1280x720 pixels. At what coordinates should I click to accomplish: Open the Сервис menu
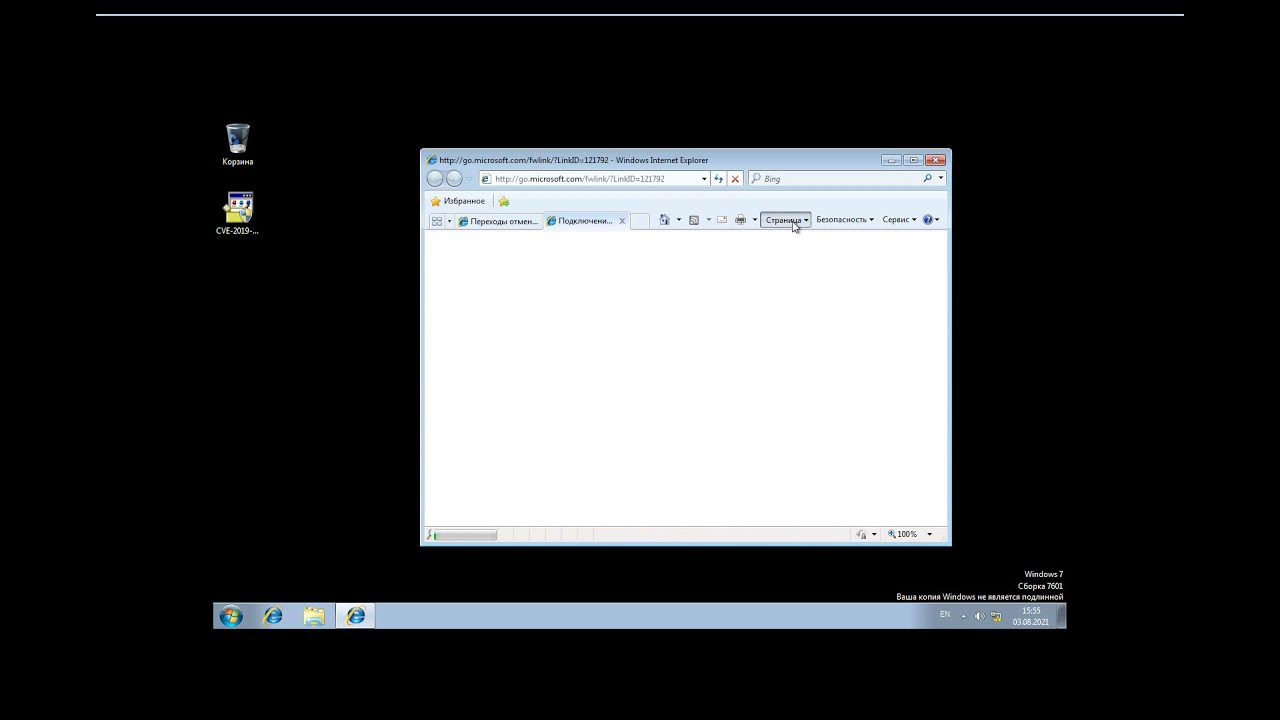tap(899, 220)
